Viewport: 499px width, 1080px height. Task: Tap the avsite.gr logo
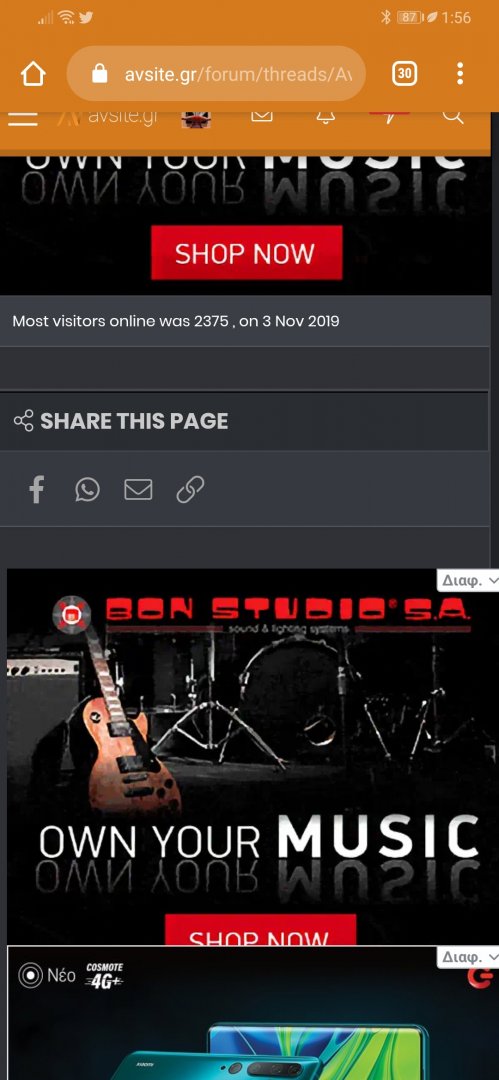[x=108, y=118]
